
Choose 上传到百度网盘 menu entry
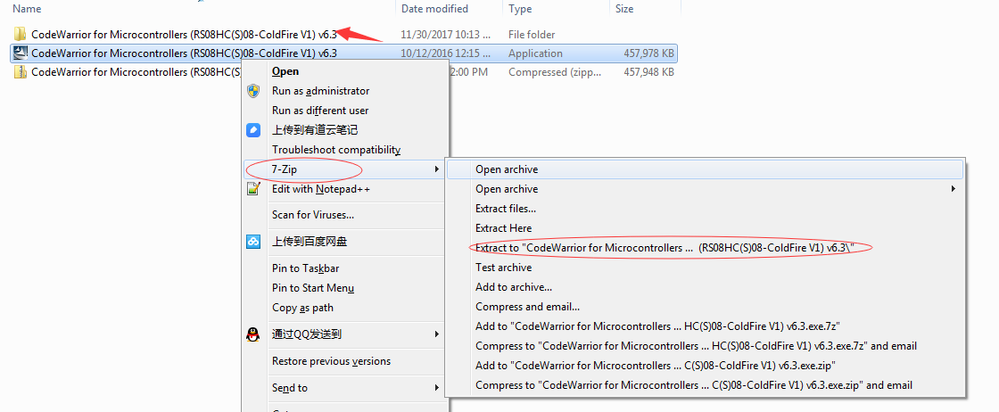tap(310, 241)
